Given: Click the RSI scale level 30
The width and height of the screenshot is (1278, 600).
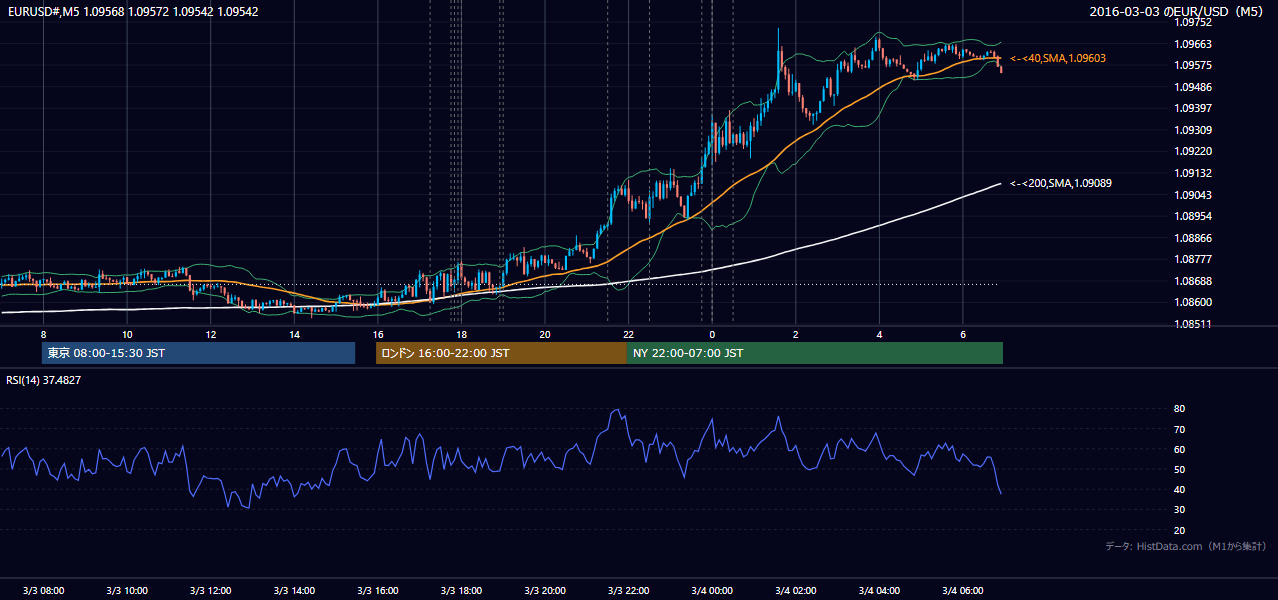Looking at the screenshot, I should click(1180, 510).
